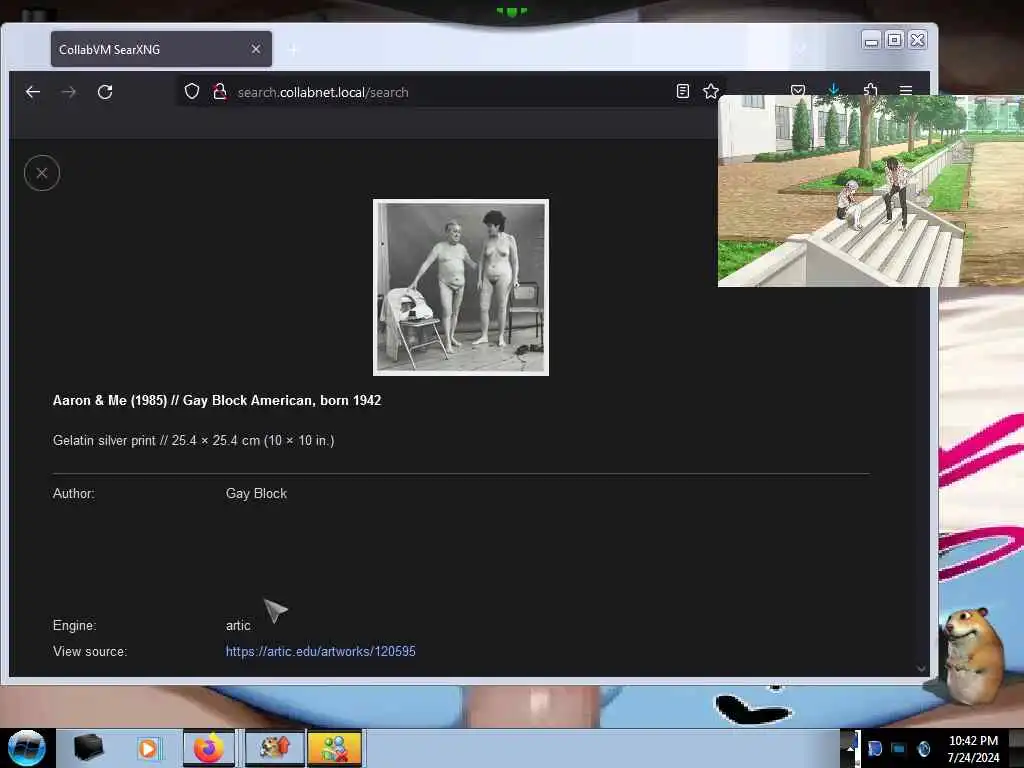Click the Aaron & Me artwork thumbnail

pos(461,287)
